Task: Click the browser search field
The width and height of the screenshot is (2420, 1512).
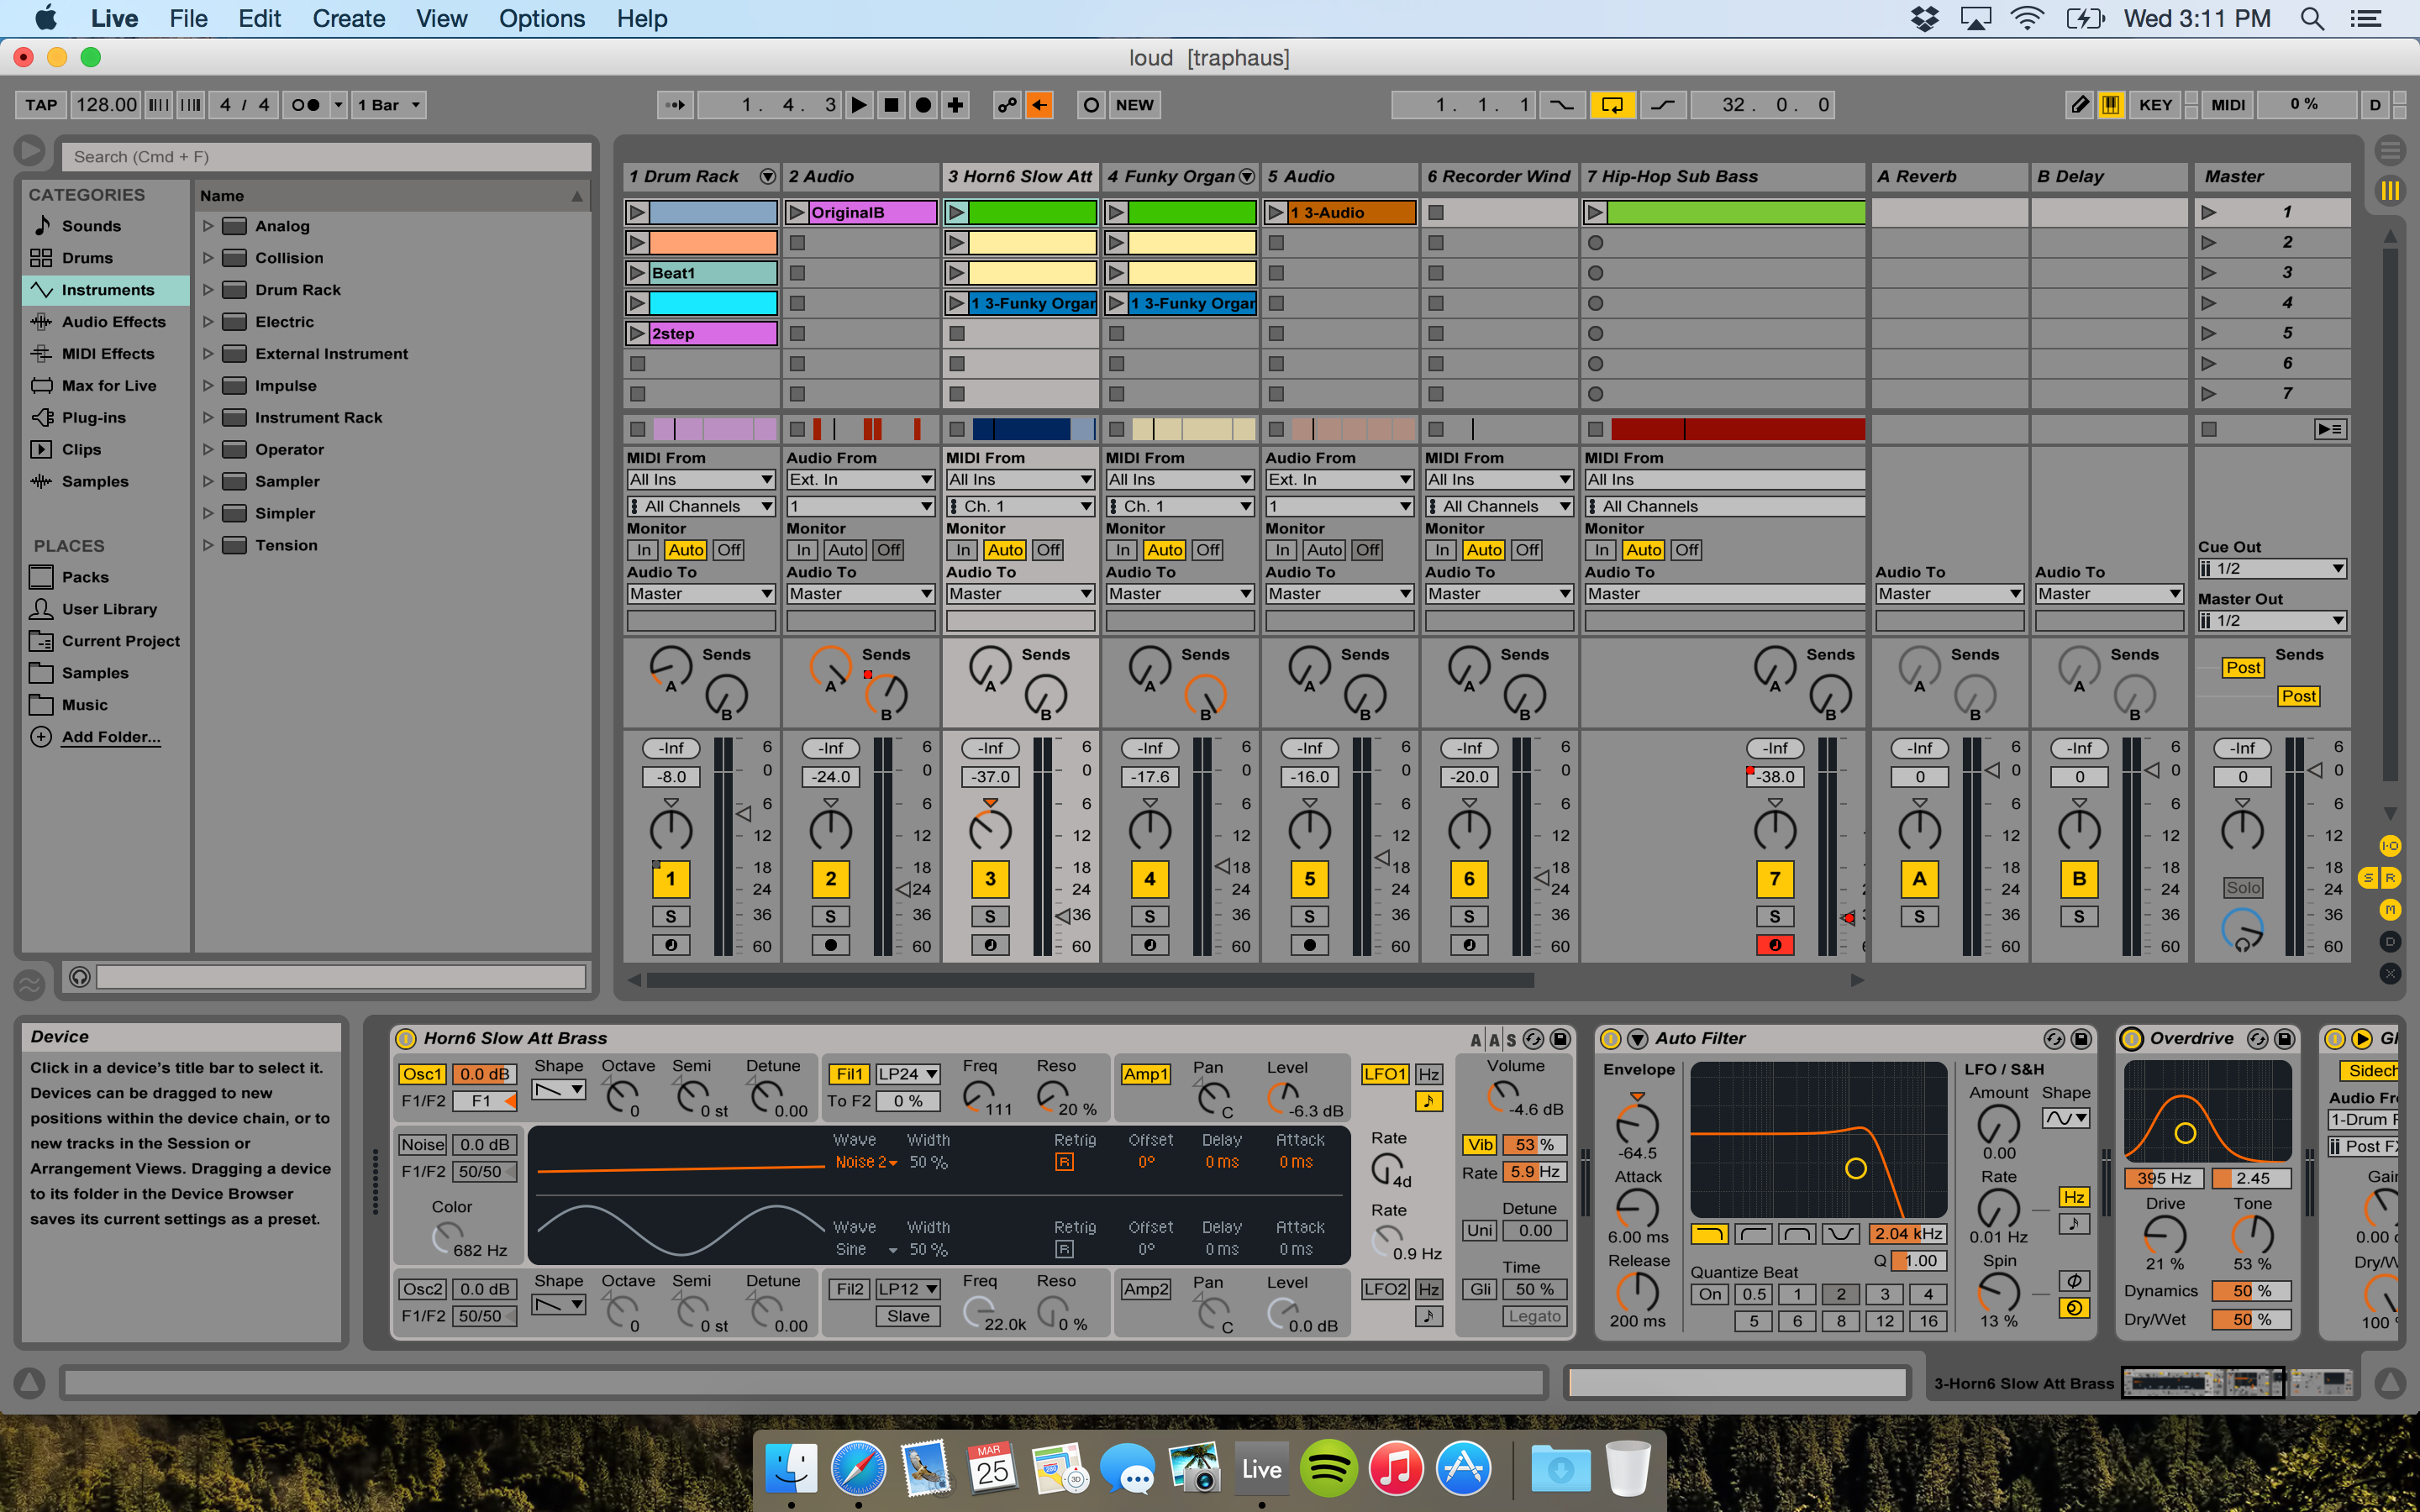Action: pyautogui.click(x=326, y=157)
